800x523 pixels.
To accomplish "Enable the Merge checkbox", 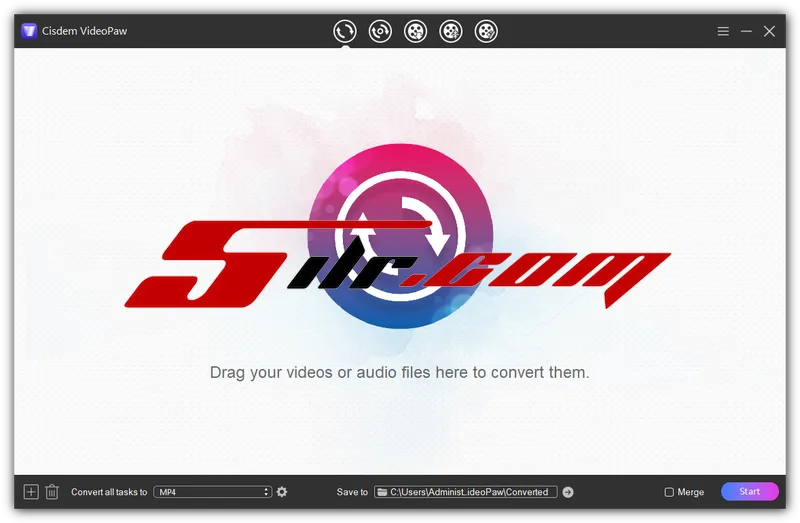I will [669, 492].
